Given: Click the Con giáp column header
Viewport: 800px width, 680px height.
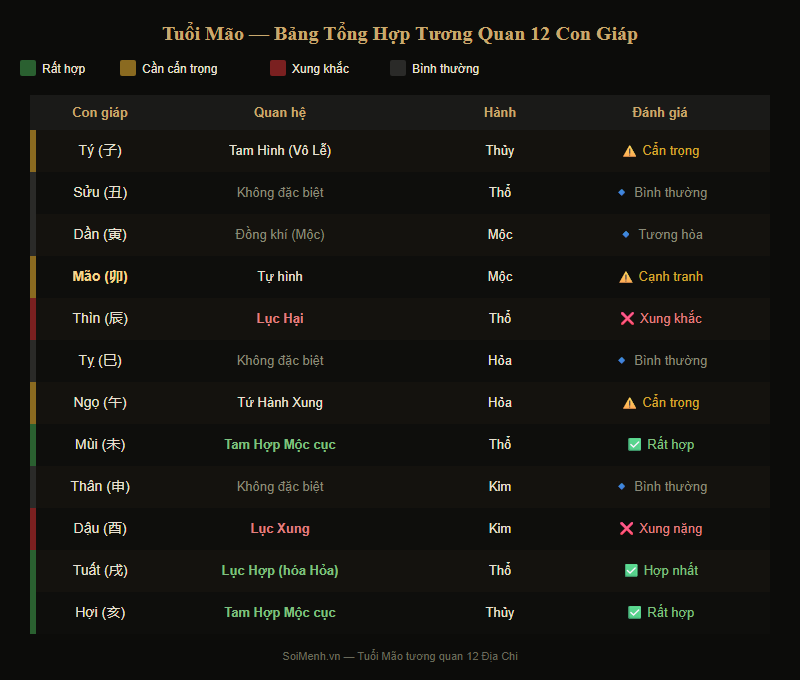Looking at the screenshot, I should coord(100,113).
